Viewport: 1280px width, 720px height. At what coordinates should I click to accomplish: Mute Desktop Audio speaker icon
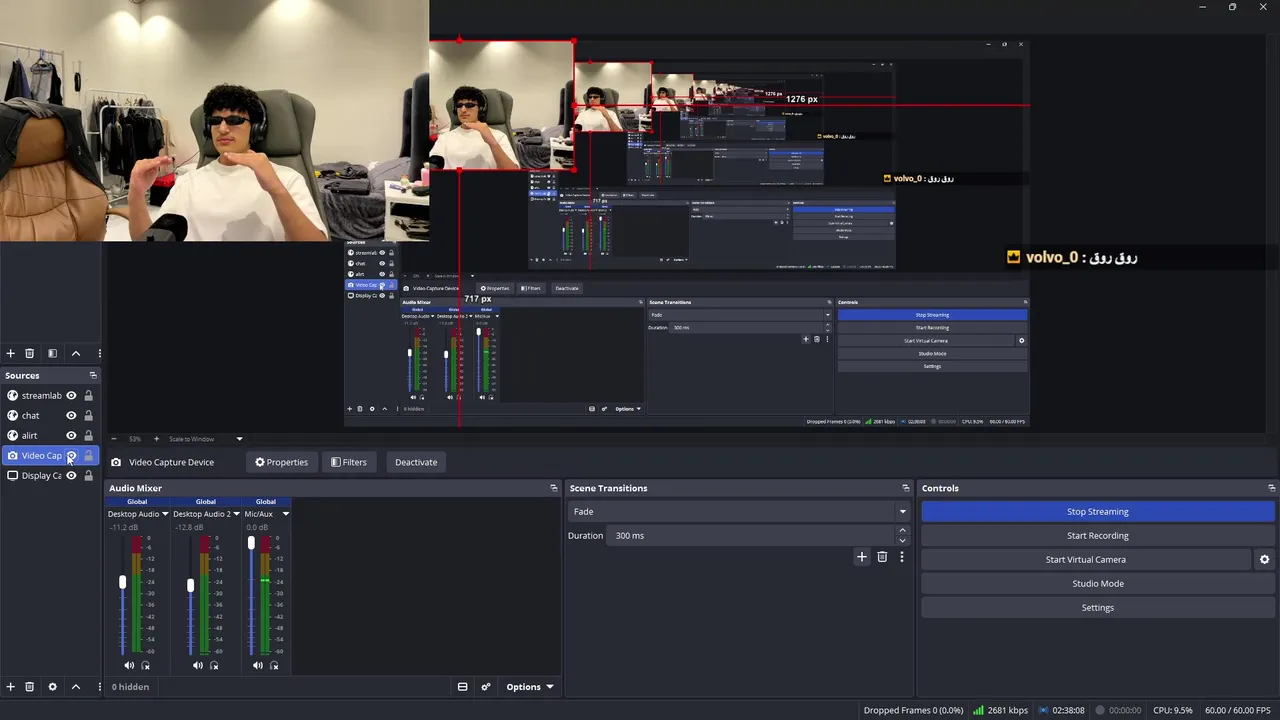[x=129, y=665]
